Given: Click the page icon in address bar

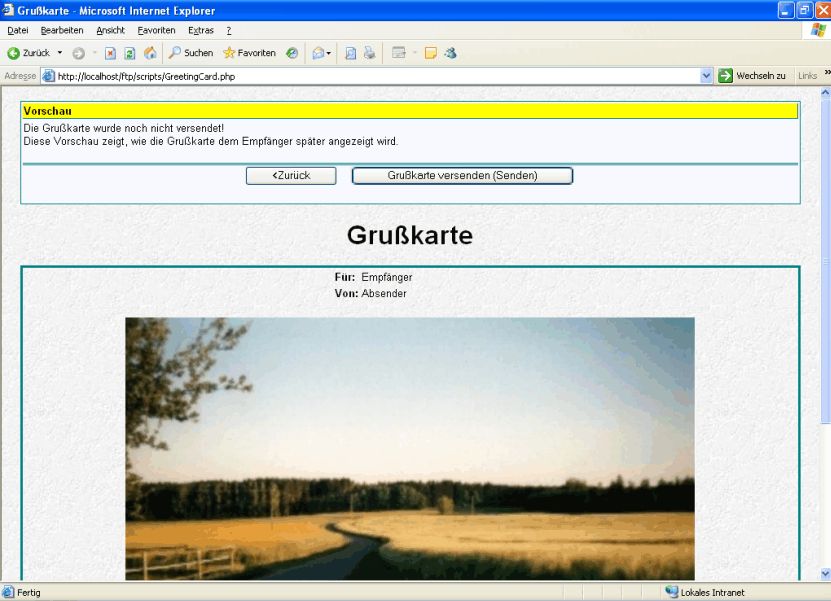Looking at the screenshot, I should coord(49,76).
